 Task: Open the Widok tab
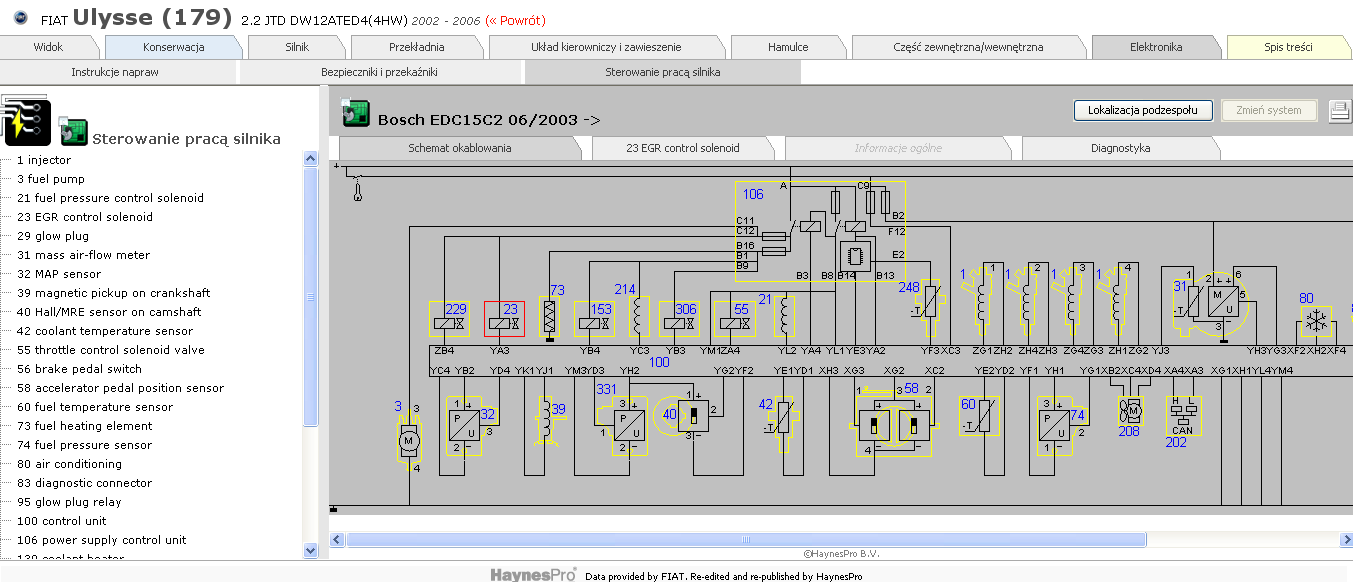click(x=48, y=47)
